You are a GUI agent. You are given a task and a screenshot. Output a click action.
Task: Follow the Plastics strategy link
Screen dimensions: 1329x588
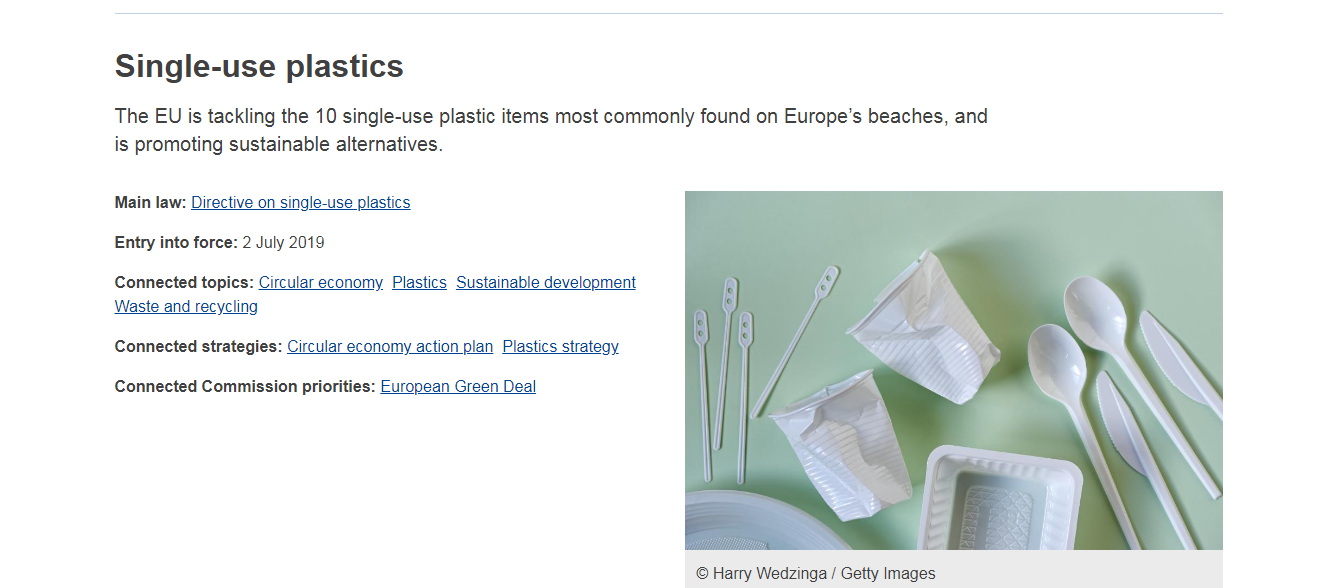point(560,347)
